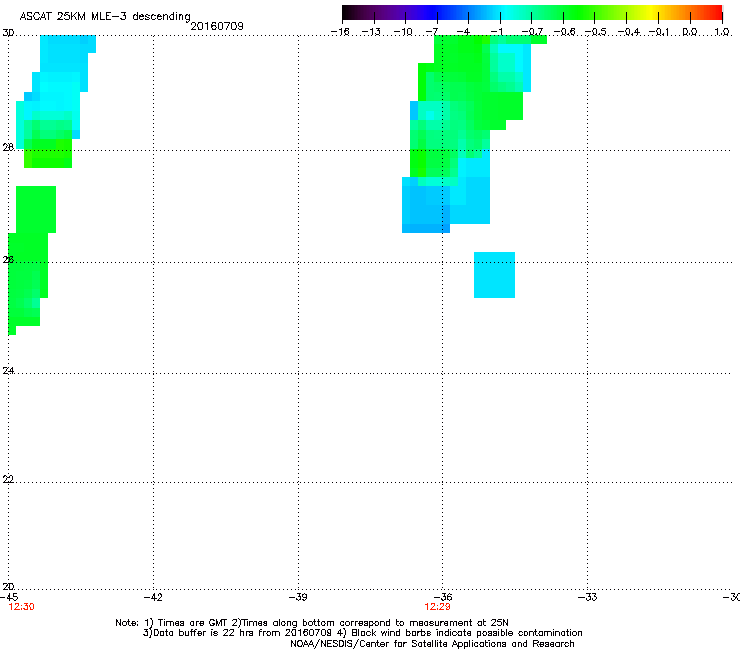Click the longitude label -36
This screenshot has width=740, height=650.
(442, 597)
